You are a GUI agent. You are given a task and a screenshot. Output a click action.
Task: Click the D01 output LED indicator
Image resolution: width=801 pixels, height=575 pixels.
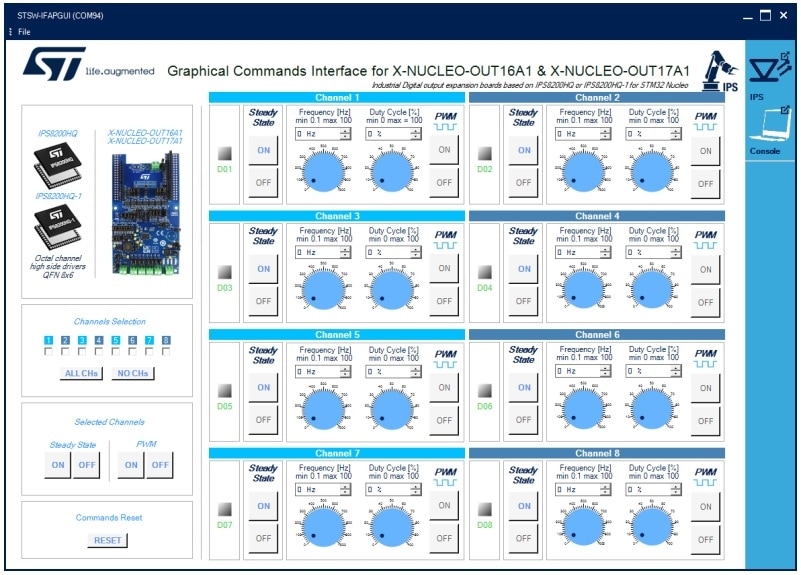coord(225,154)
